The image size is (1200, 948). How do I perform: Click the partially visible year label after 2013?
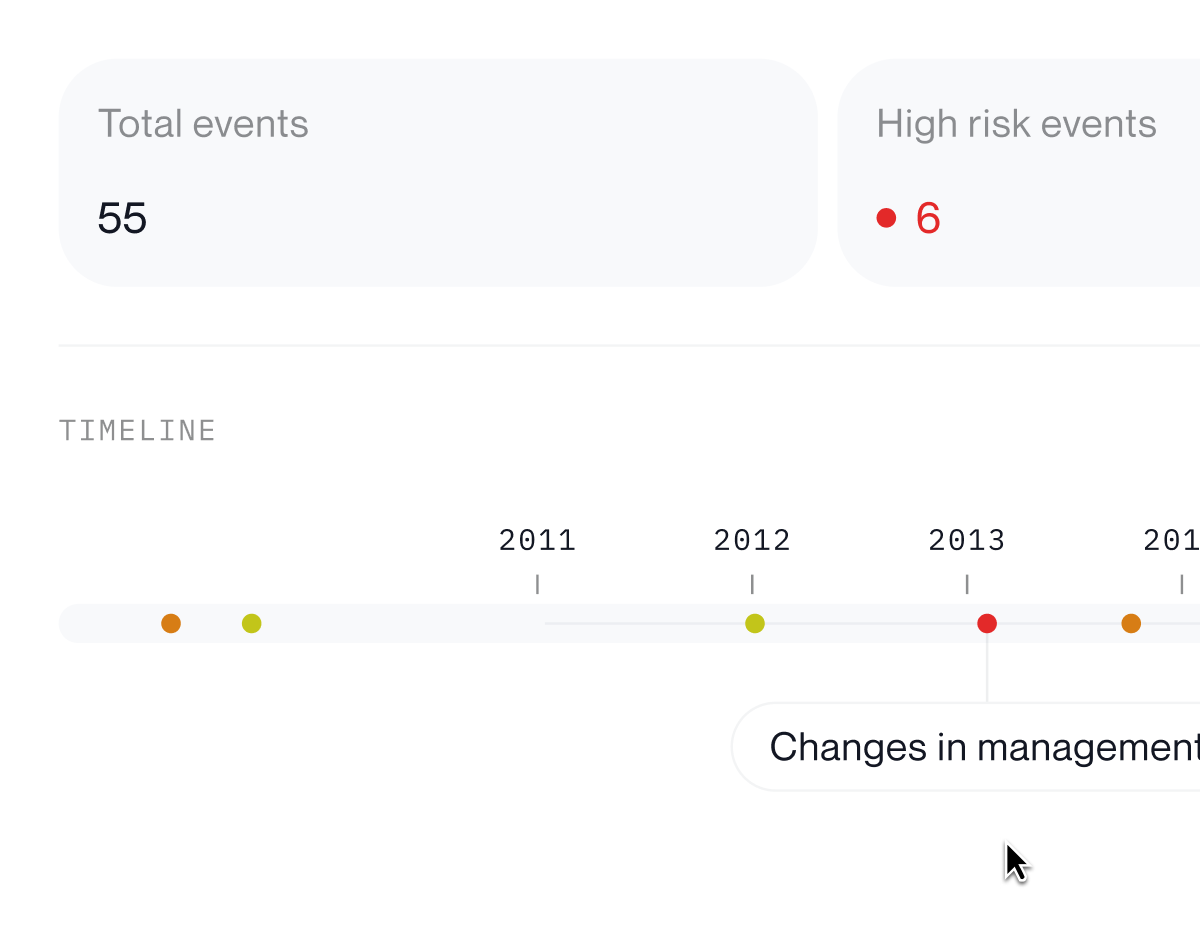1172,541
